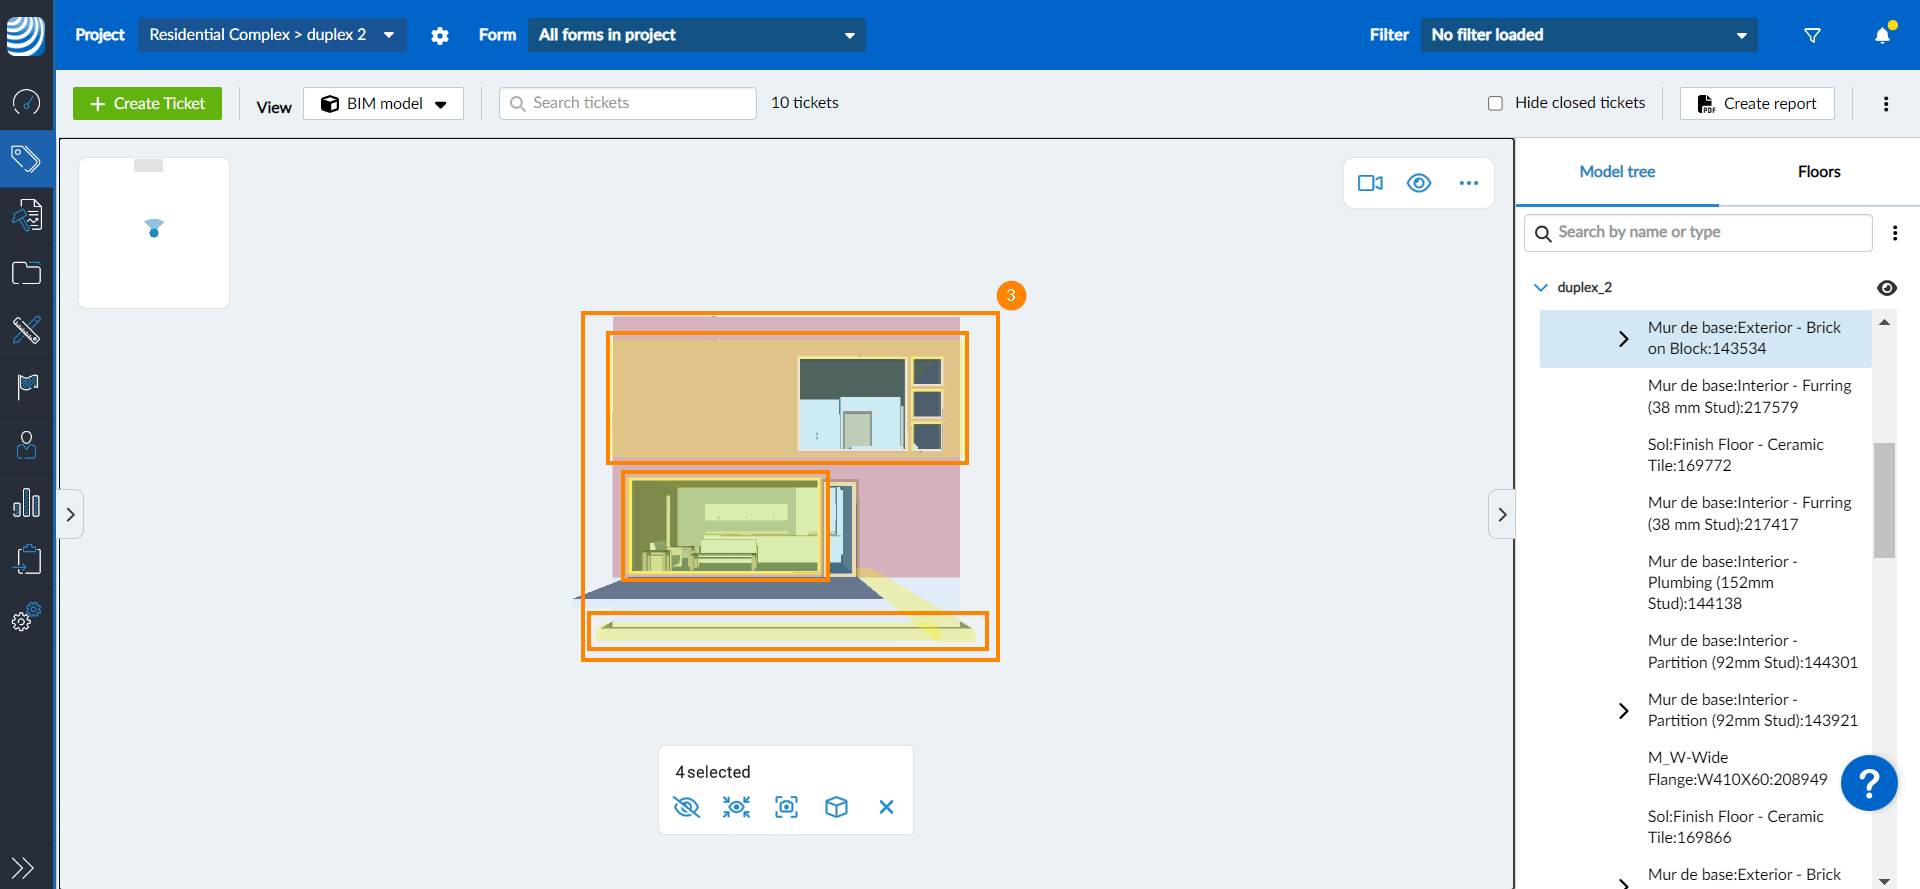1920x889 pixels.
Task: Open the BIM model view dropdown
Action: [x=384, y=104]
